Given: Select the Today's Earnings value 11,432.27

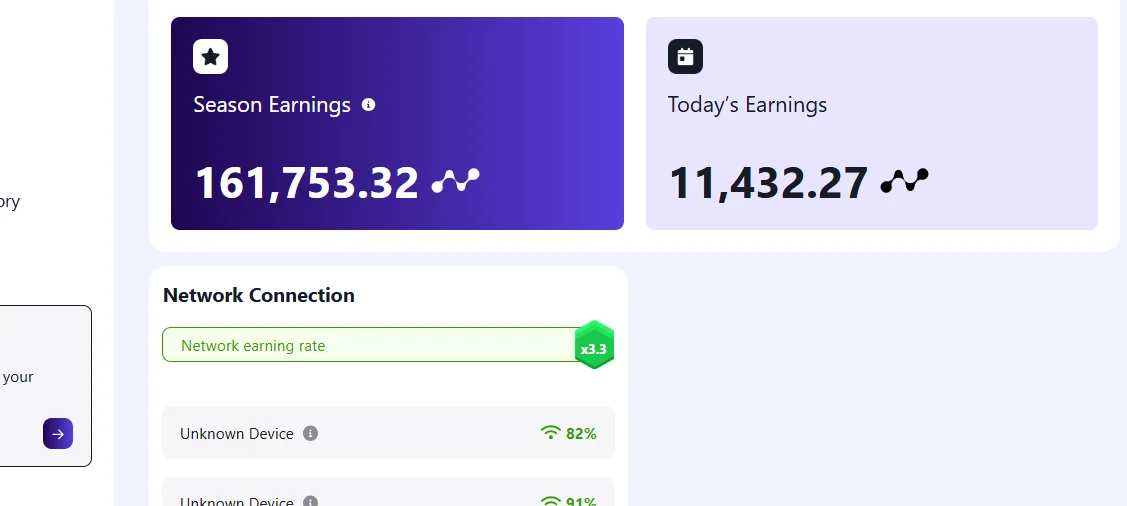Looking at the screenshot, I should click(x=768, y=183).
